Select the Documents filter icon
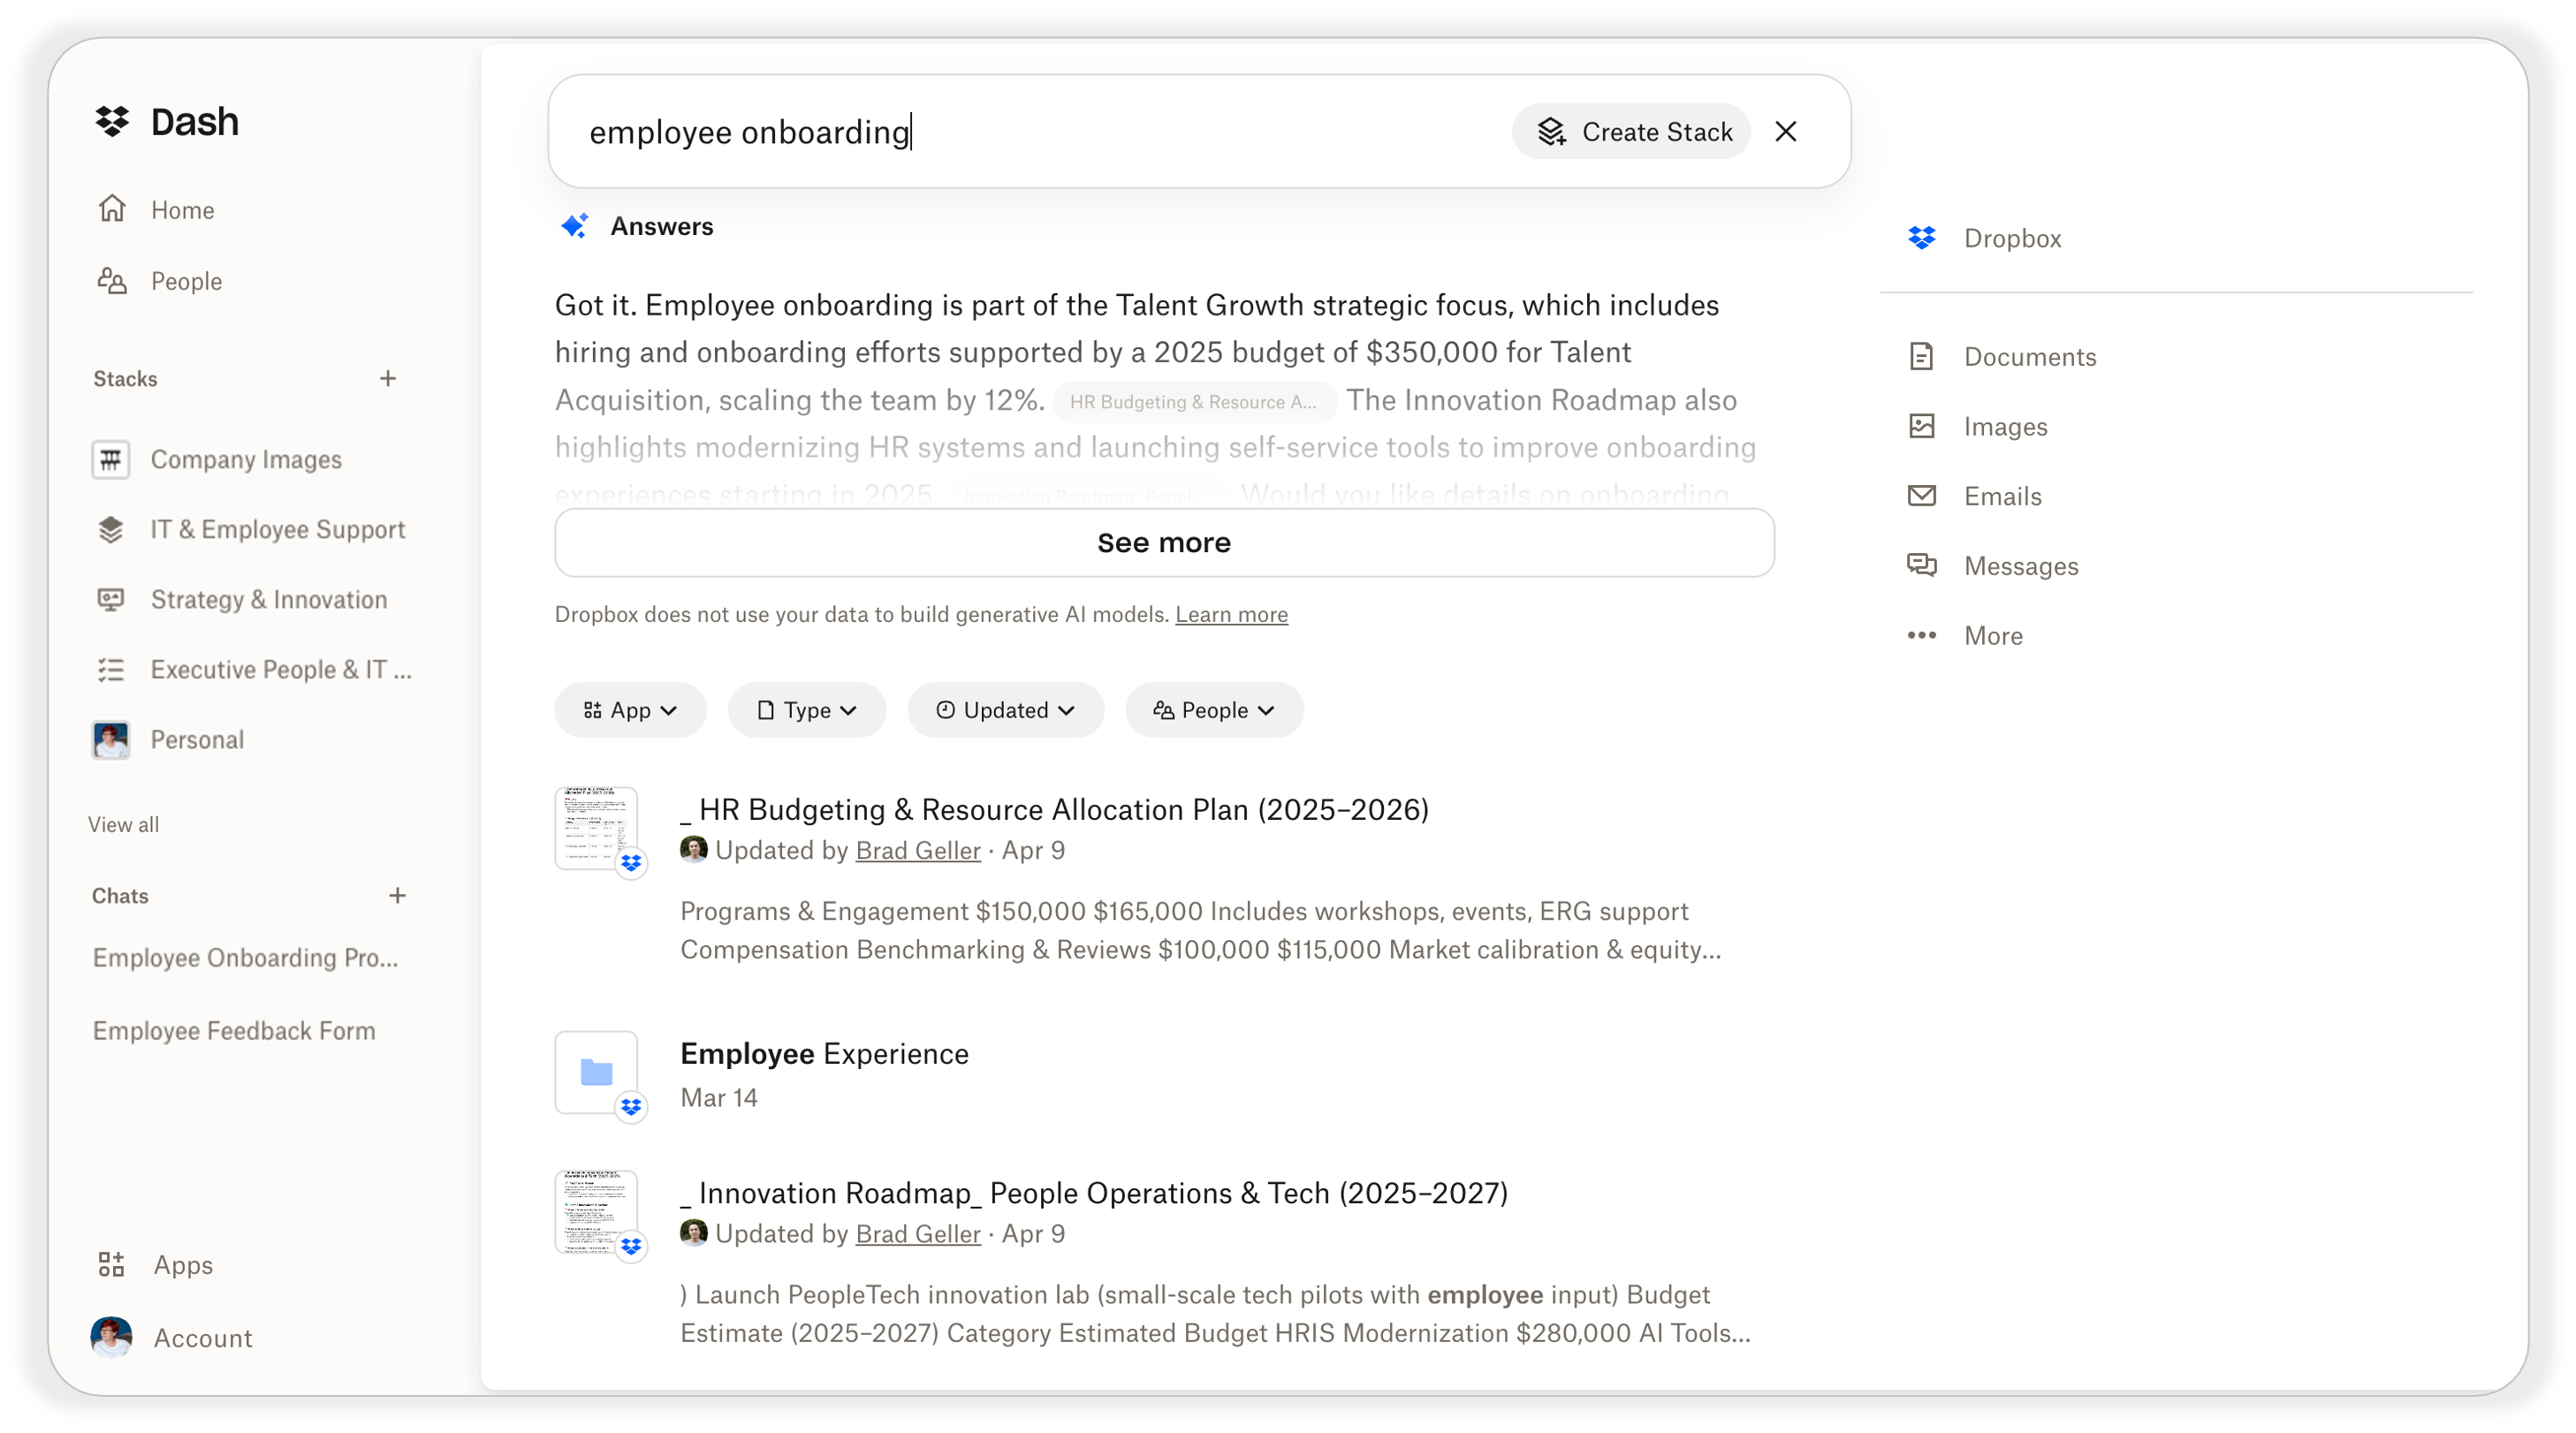The width and height of the screenshot is (2576, 1433). (x=1921, y=355)
